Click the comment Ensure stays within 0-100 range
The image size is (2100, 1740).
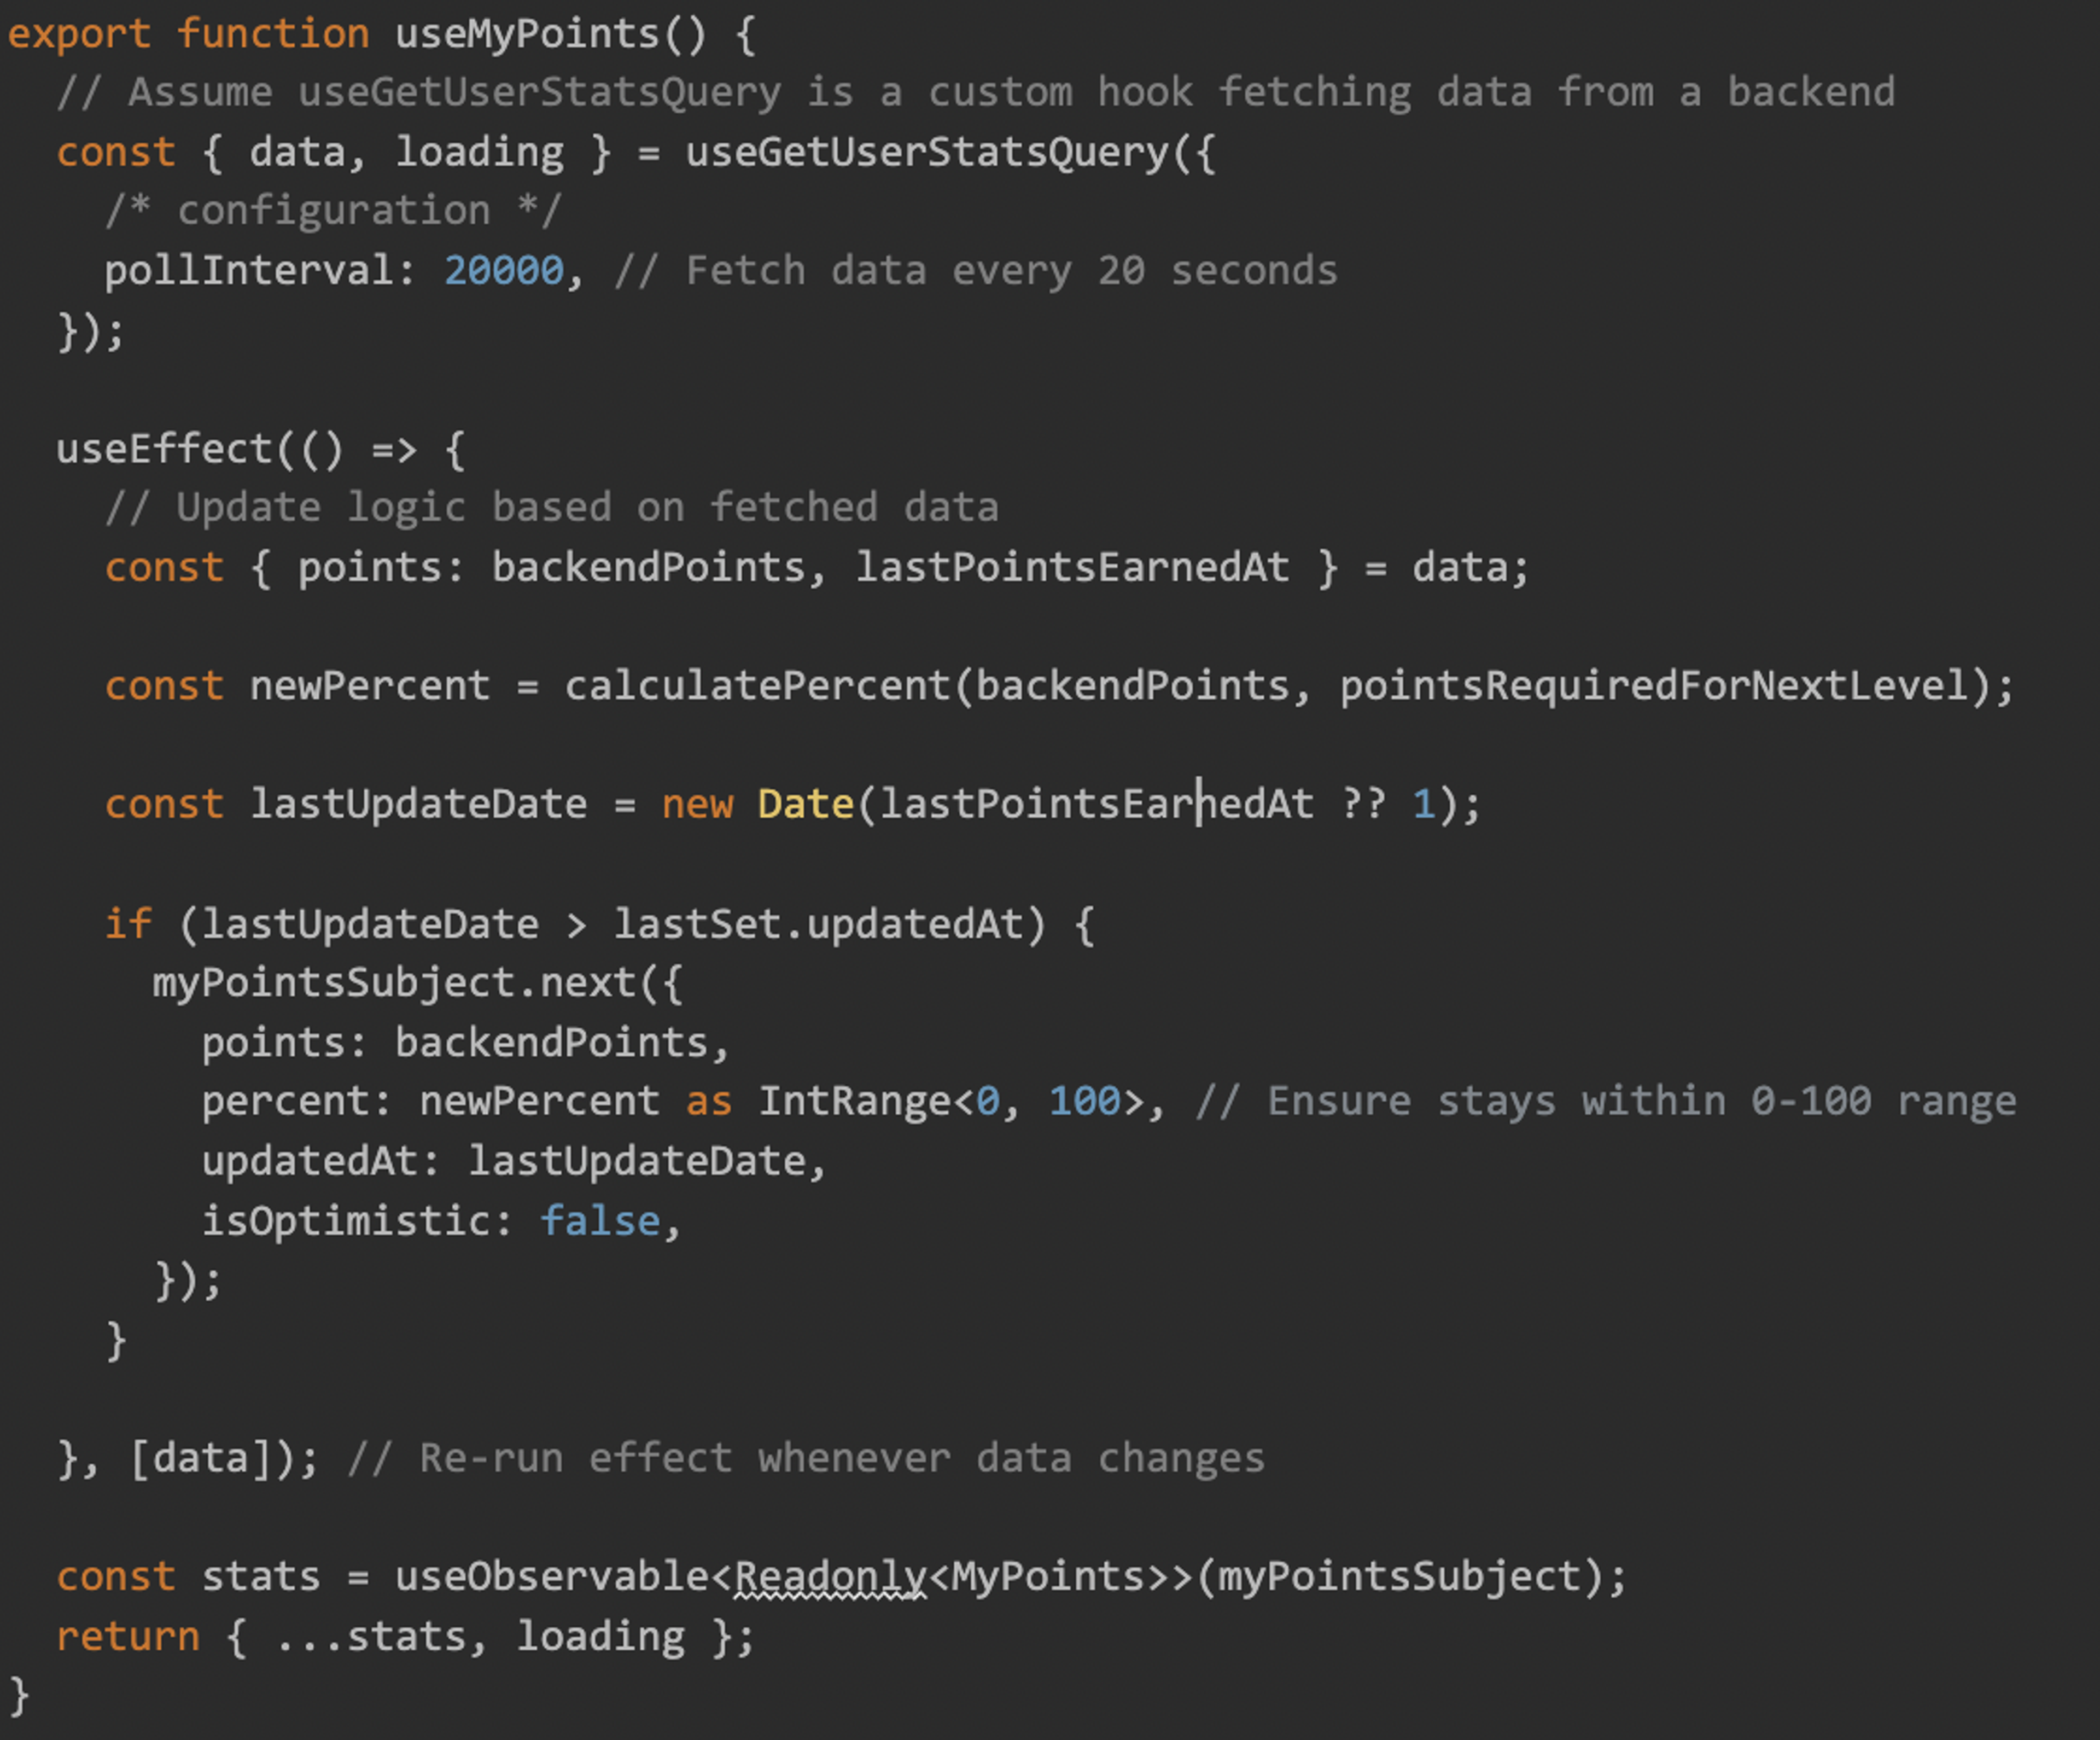[x=1605, y=1102]
